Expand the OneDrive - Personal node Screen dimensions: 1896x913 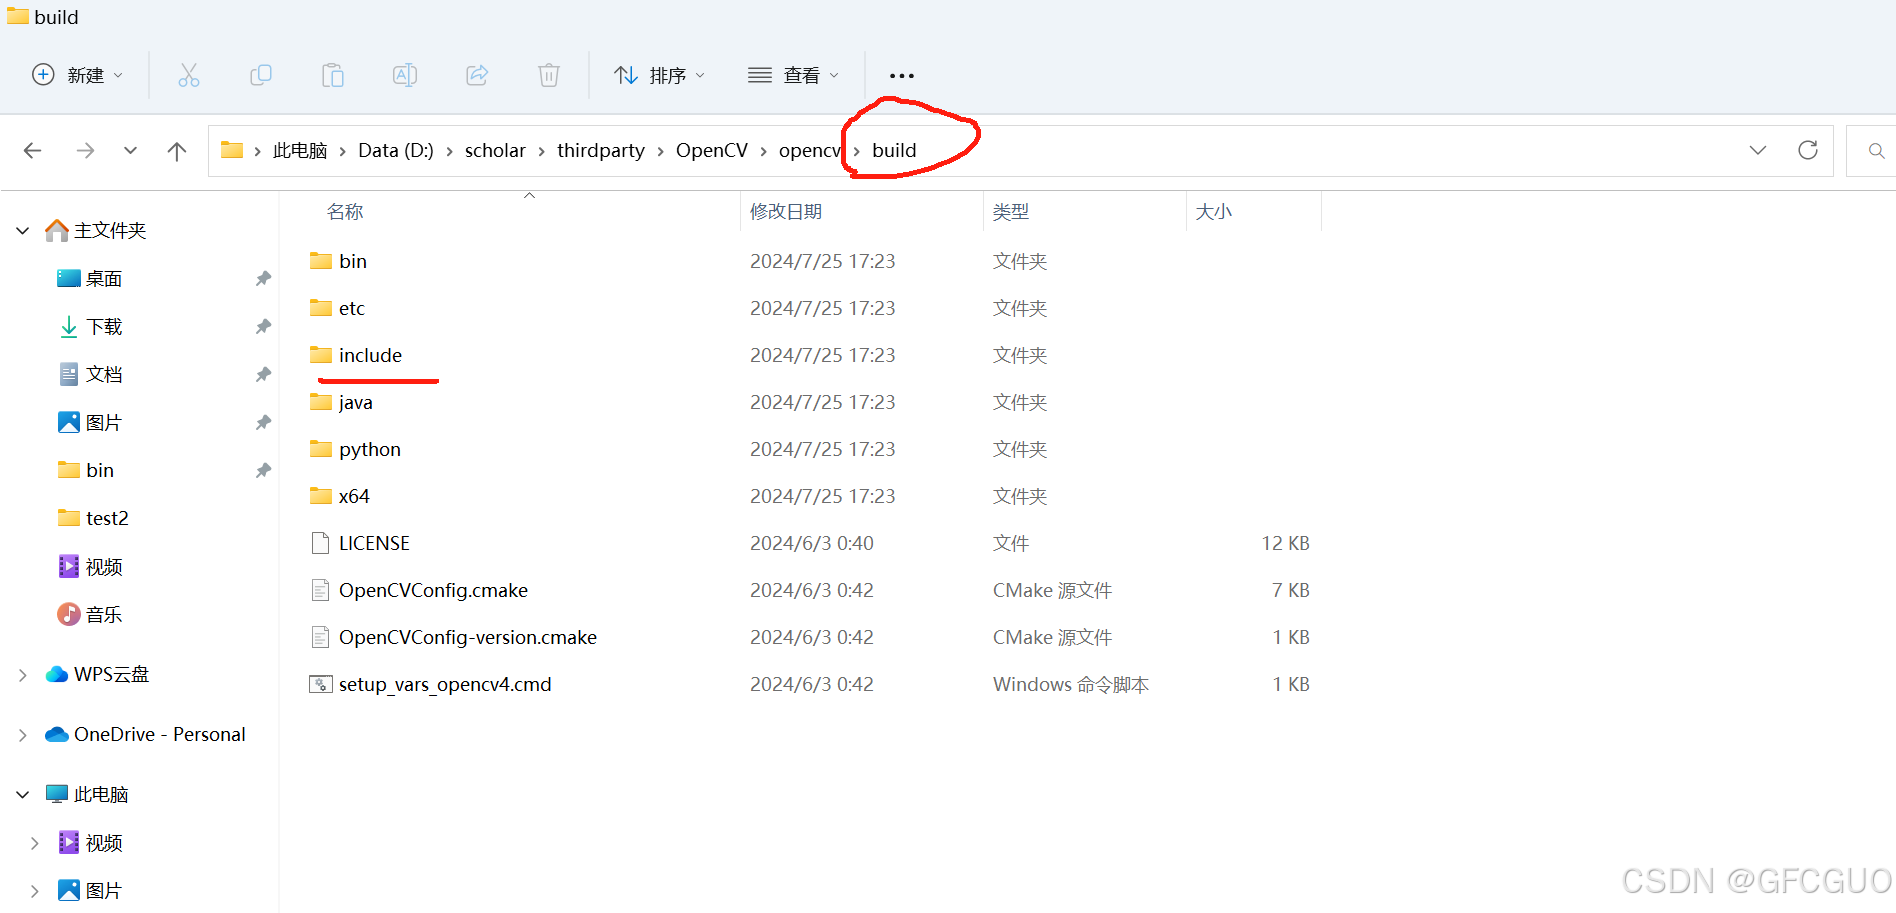click(23, 735)
